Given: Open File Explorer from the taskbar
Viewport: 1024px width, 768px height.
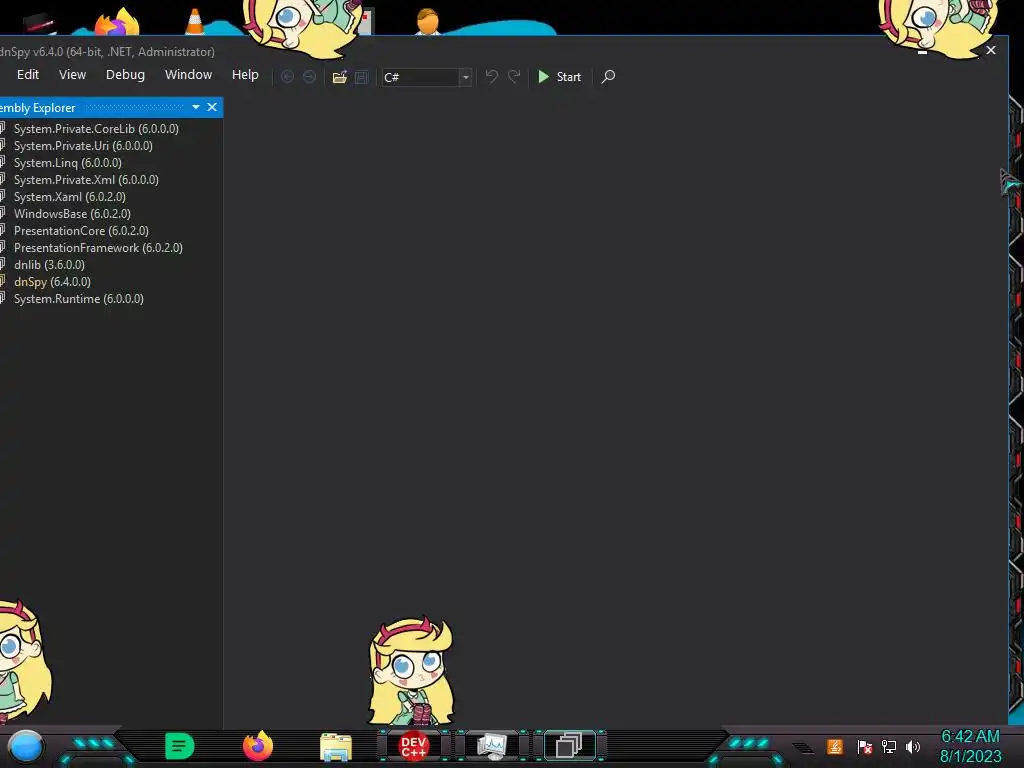Looking at the screenshot, I should click(x=336, y=747).
